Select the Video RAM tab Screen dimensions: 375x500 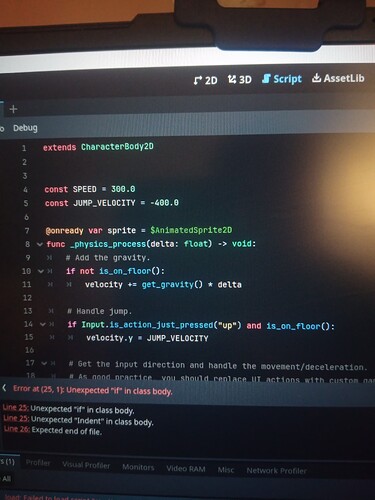click(186, 469)
